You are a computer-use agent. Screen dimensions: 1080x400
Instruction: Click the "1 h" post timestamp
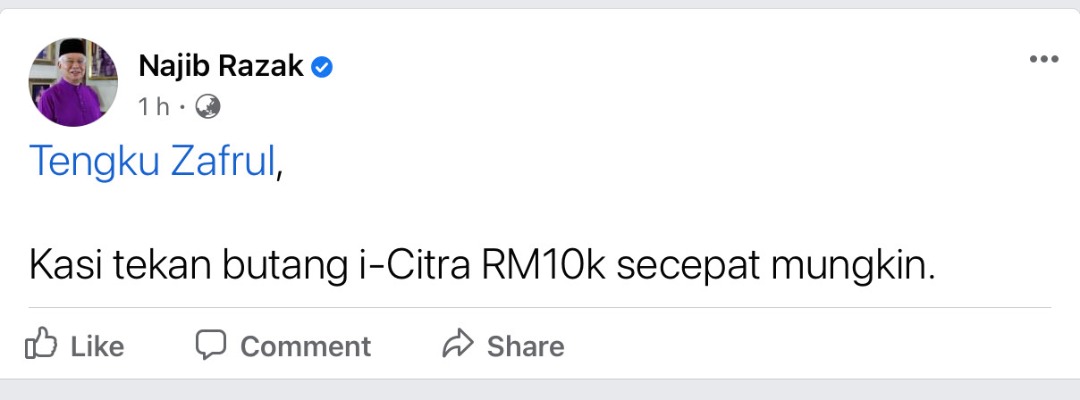coord(154,107)
